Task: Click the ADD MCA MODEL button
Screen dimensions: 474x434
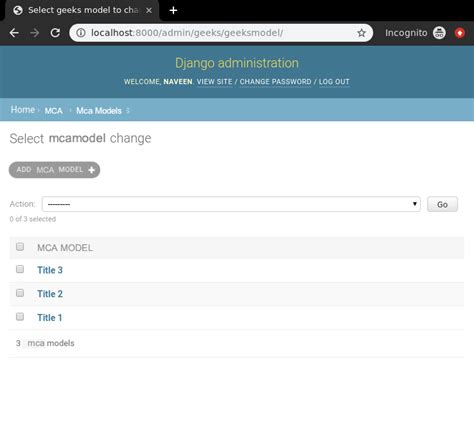Action: click(x=54, y=170)
